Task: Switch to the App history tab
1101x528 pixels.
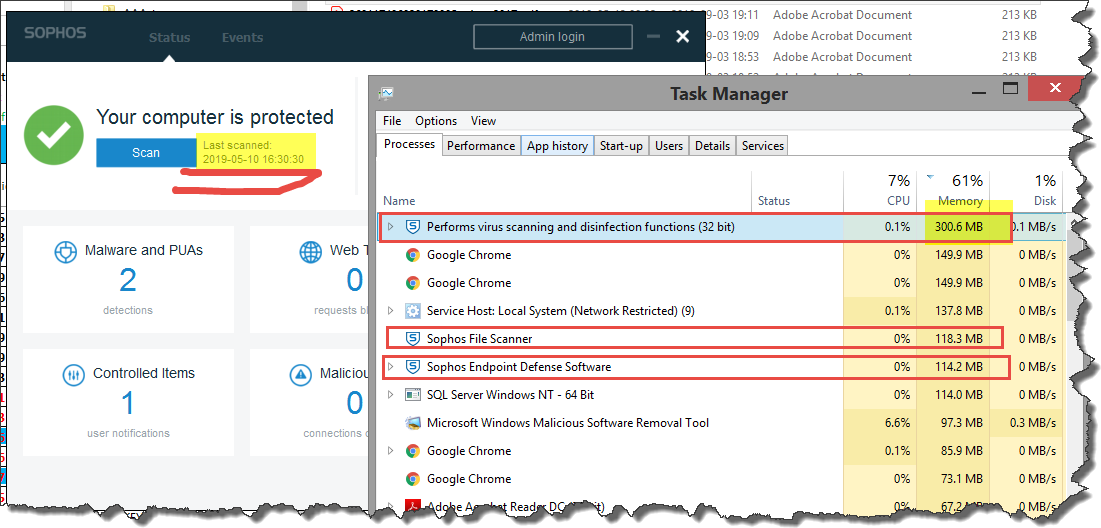Action: click(x=558, y=146)
